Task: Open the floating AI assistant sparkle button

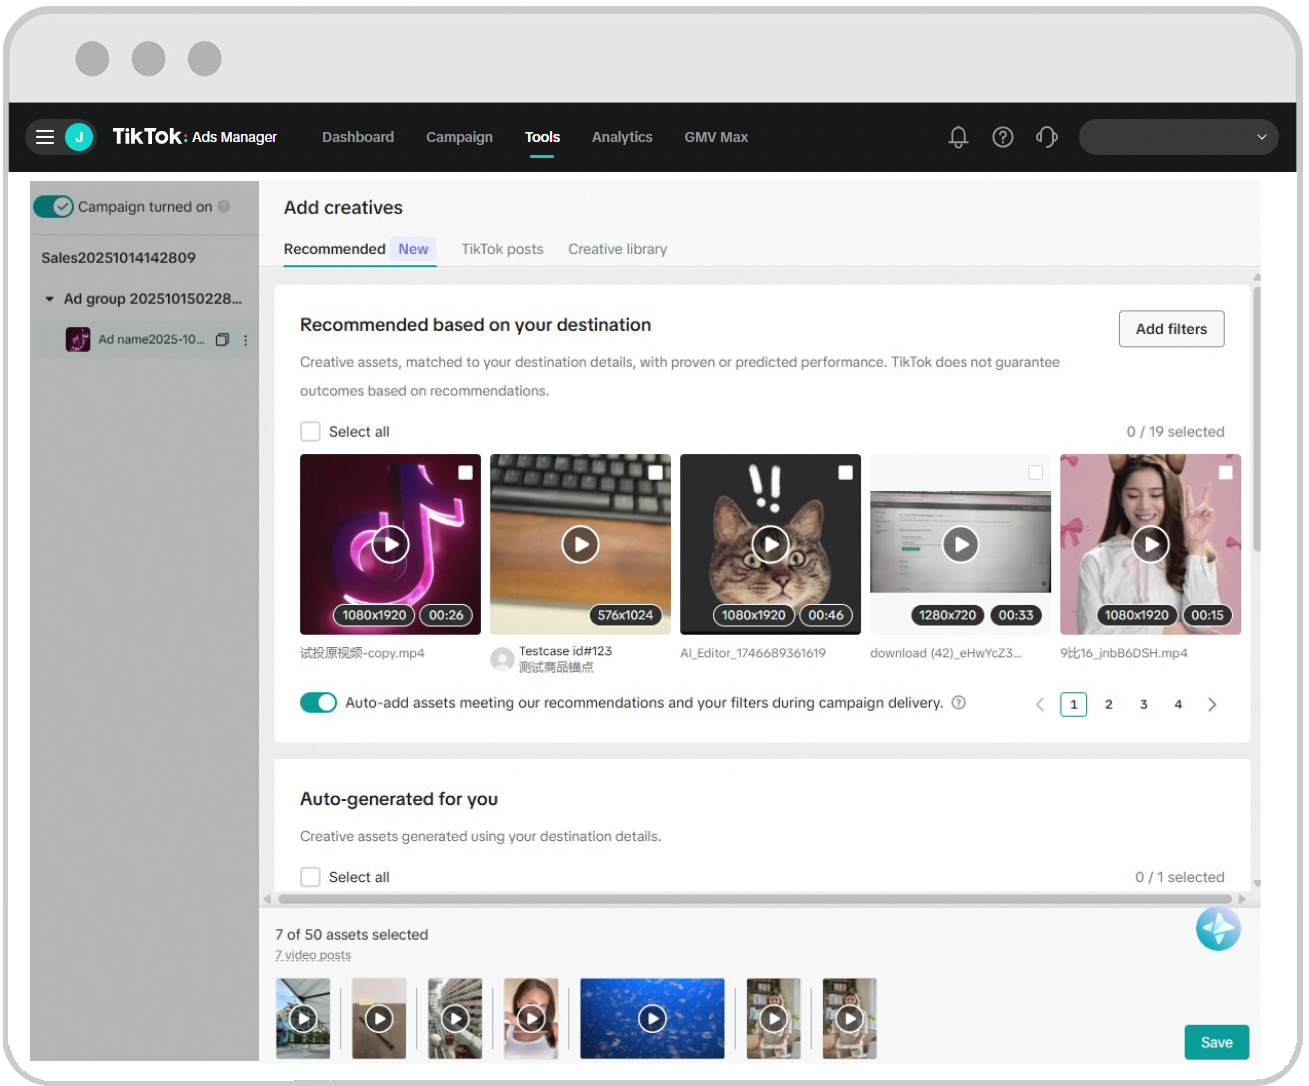Action: pos(1218,929)
